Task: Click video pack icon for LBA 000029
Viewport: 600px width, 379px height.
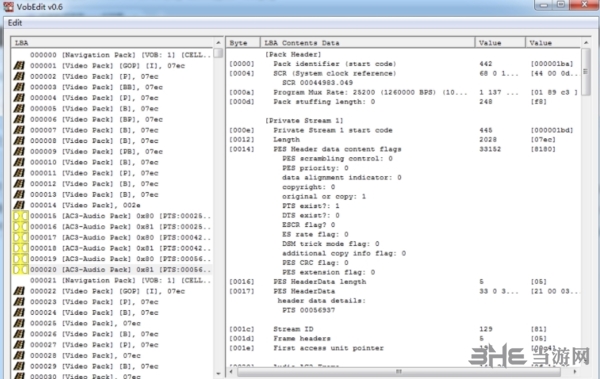Action: tap(19, 366)
